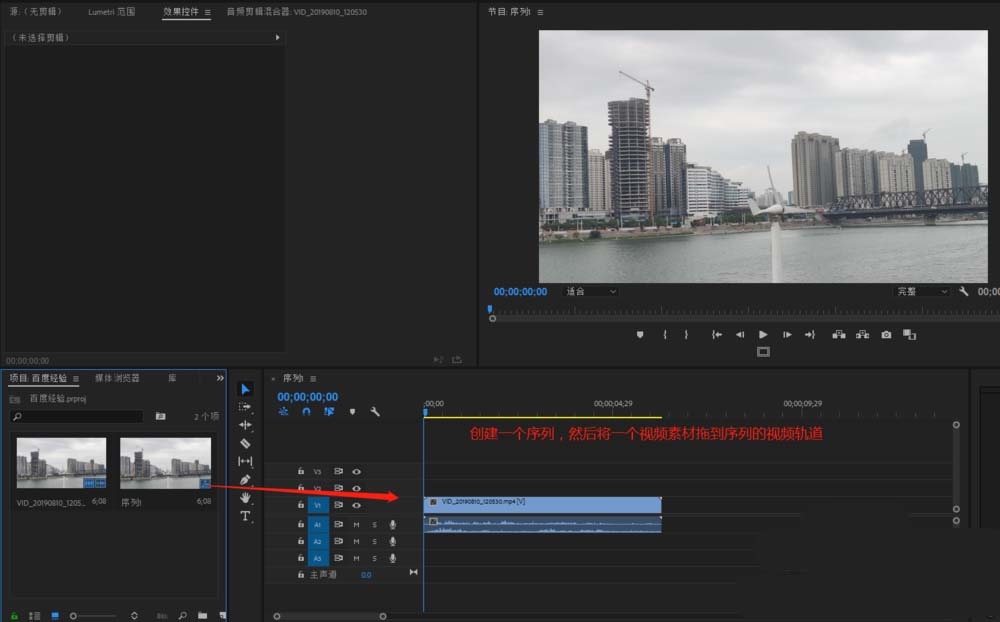Expand hidden panel tabs with double chevron

(x=220, y=378)
